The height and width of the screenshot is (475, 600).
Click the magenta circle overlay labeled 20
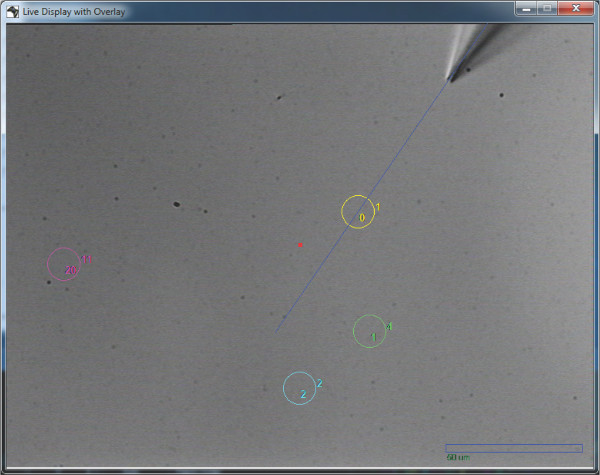pyautogui.click(x=64, y=264)
